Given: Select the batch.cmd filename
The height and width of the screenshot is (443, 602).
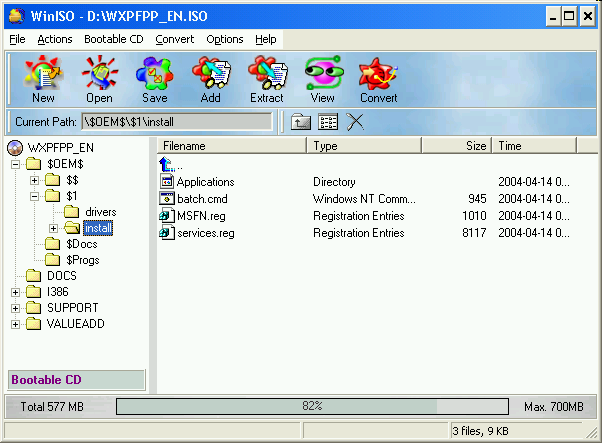Looking at the screenshot, I should [x=202, y=199].
